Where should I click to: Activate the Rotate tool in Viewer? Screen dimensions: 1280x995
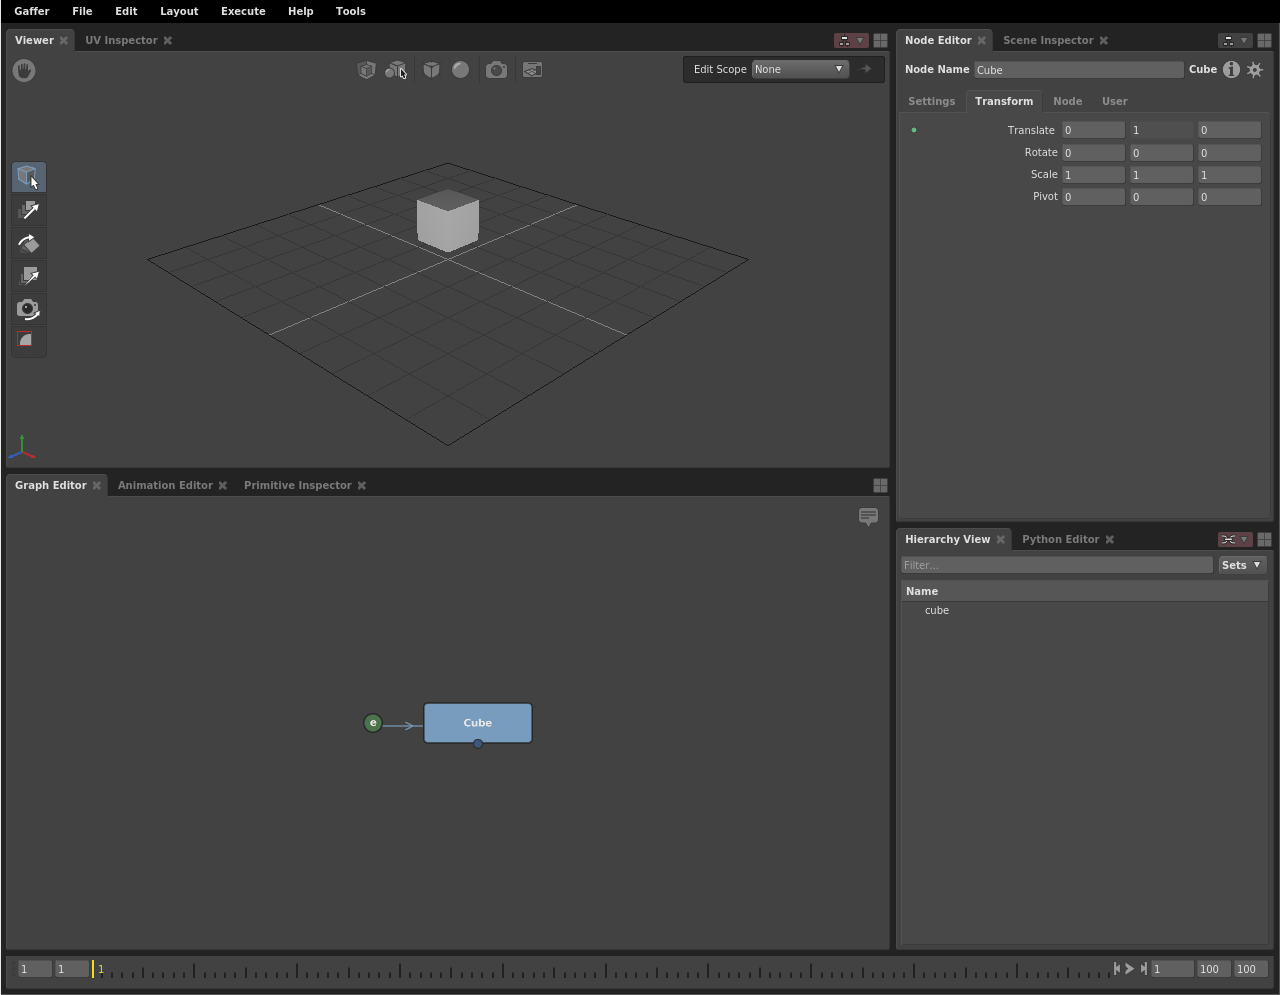29,243
